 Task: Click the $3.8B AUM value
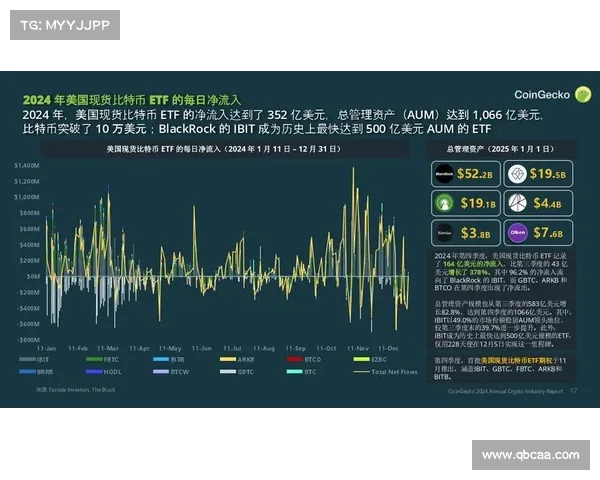coord(475,233)
